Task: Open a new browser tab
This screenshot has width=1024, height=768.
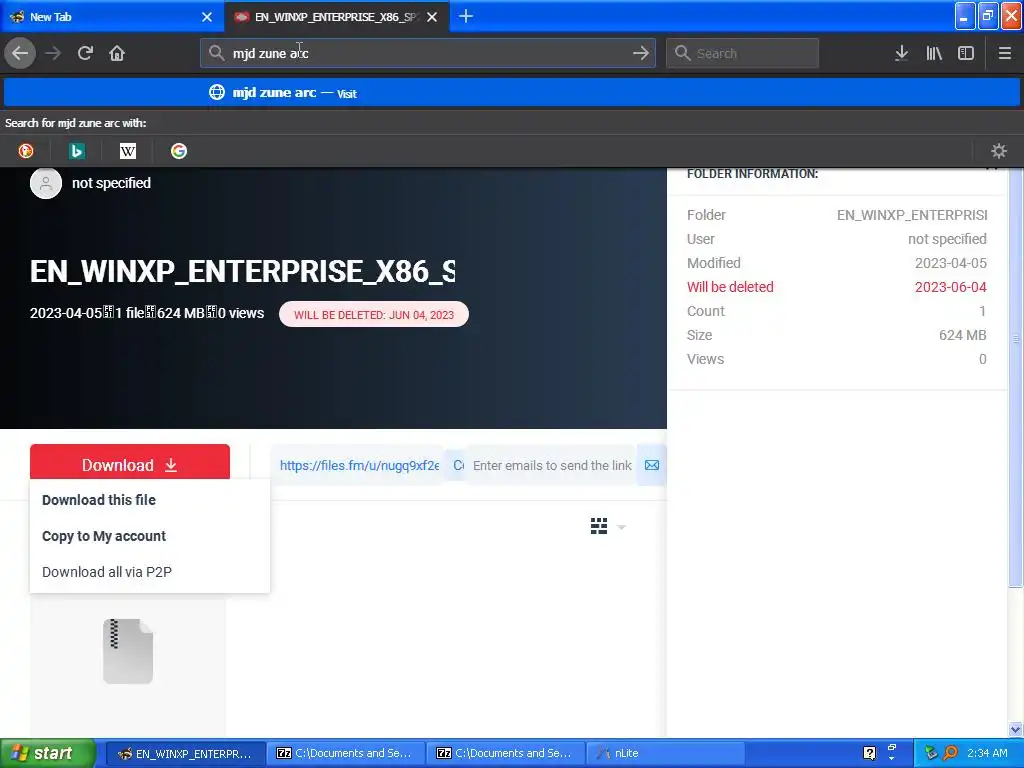Action: coord(466,16)
